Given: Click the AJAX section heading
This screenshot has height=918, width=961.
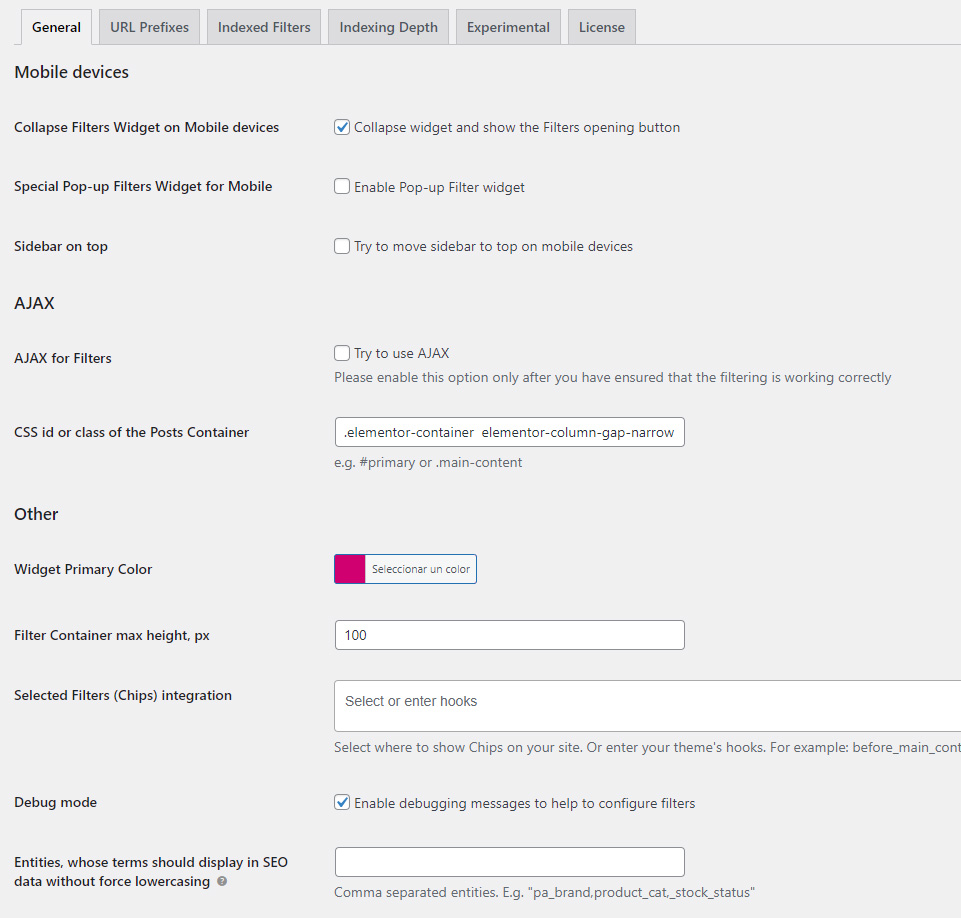Looking at the screenshot, I should pyautogui.click(x=34, y=303).
